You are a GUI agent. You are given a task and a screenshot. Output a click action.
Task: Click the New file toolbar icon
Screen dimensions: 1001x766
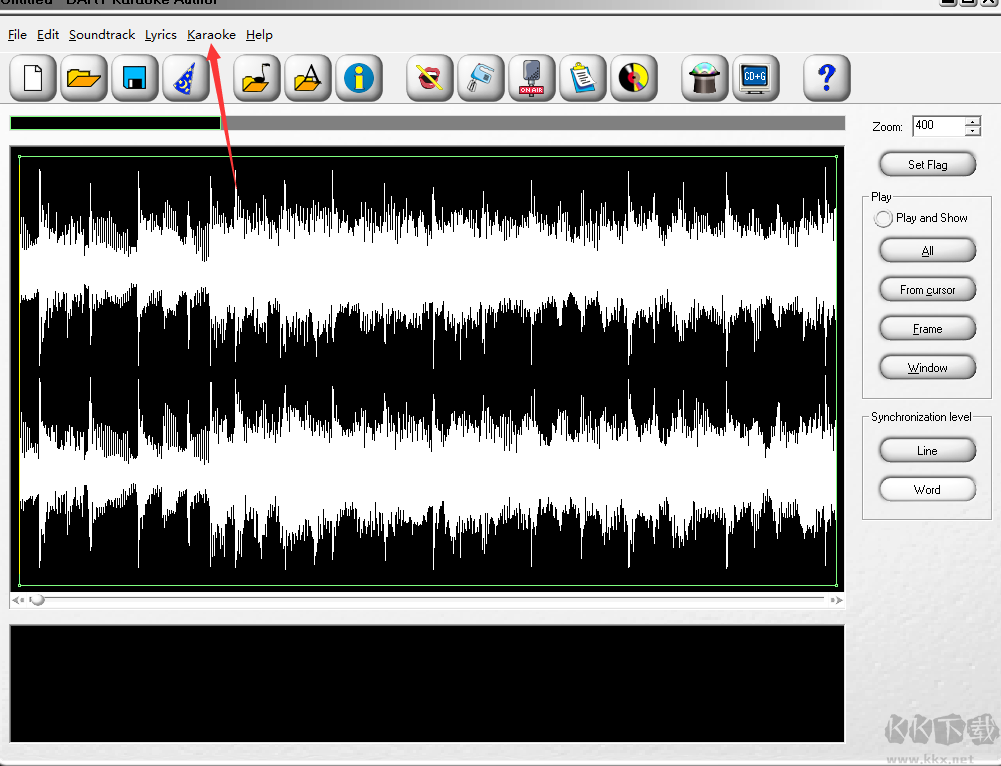(x=33, y=78)
